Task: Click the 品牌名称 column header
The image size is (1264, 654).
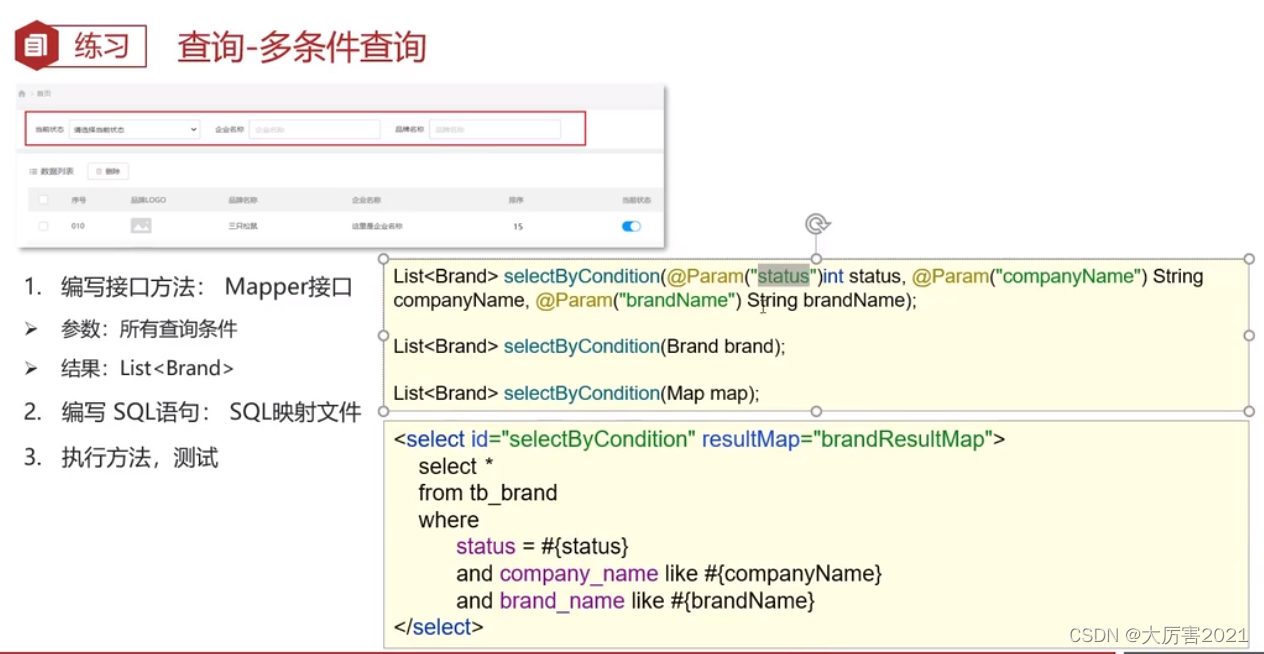Action: click(243, 200)
